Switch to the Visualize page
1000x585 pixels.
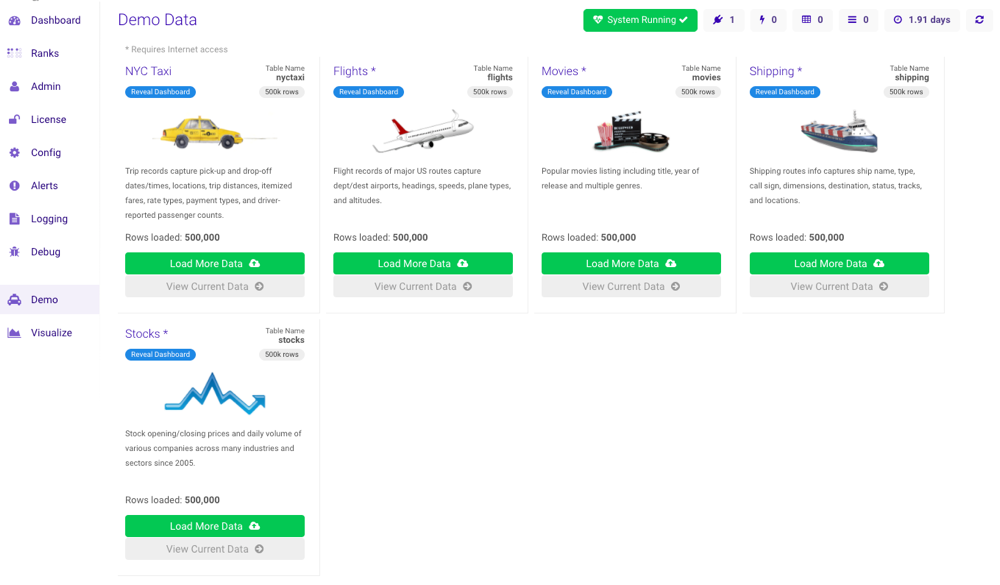(x=51, y=332)
